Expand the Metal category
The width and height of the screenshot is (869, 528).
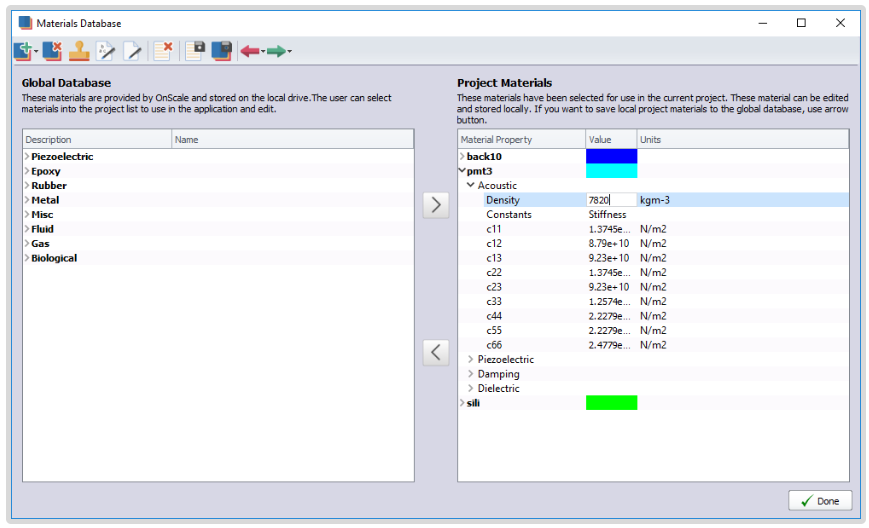click(27, 199)
